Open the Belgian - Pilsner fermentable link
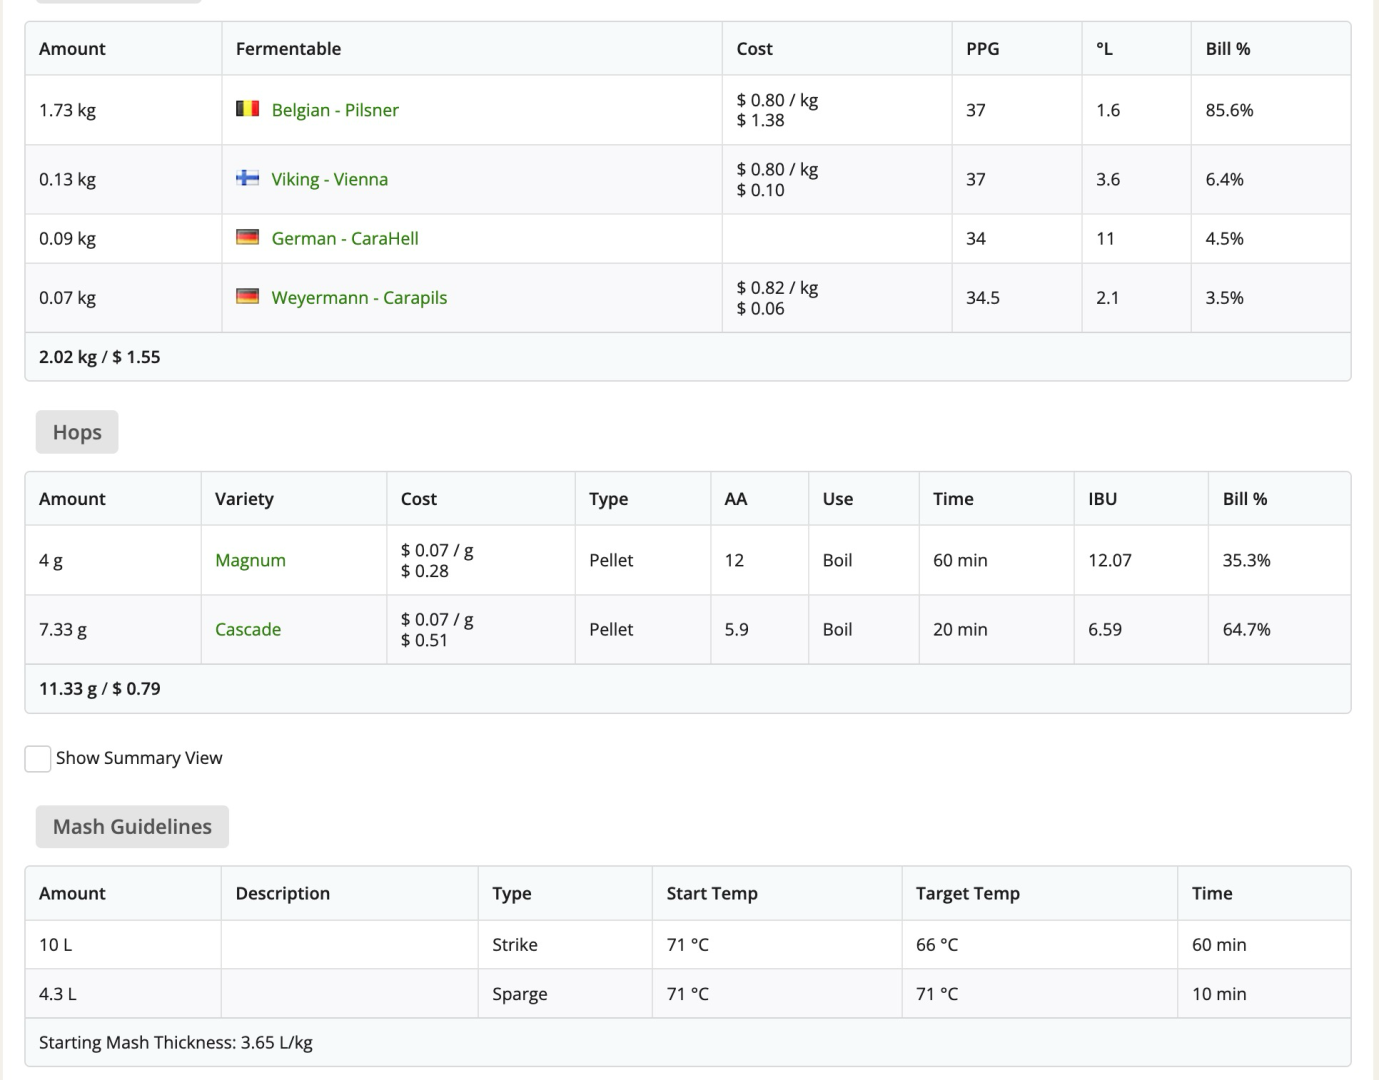 tap(335, 110)
